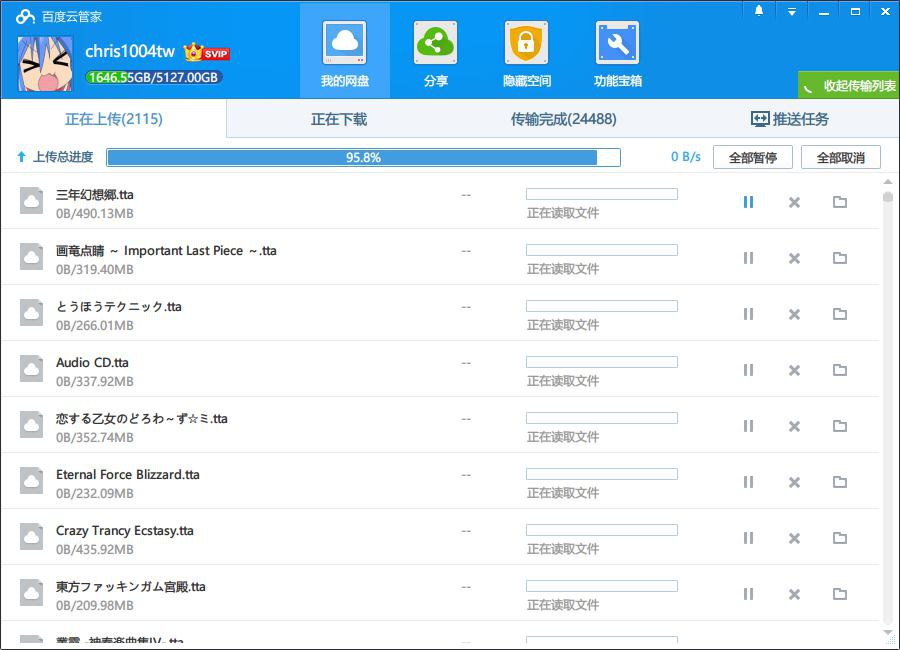Collapse the transfer list with 收起传输列表
Screen dimensions: 900x650
click(x=849, y=86)
